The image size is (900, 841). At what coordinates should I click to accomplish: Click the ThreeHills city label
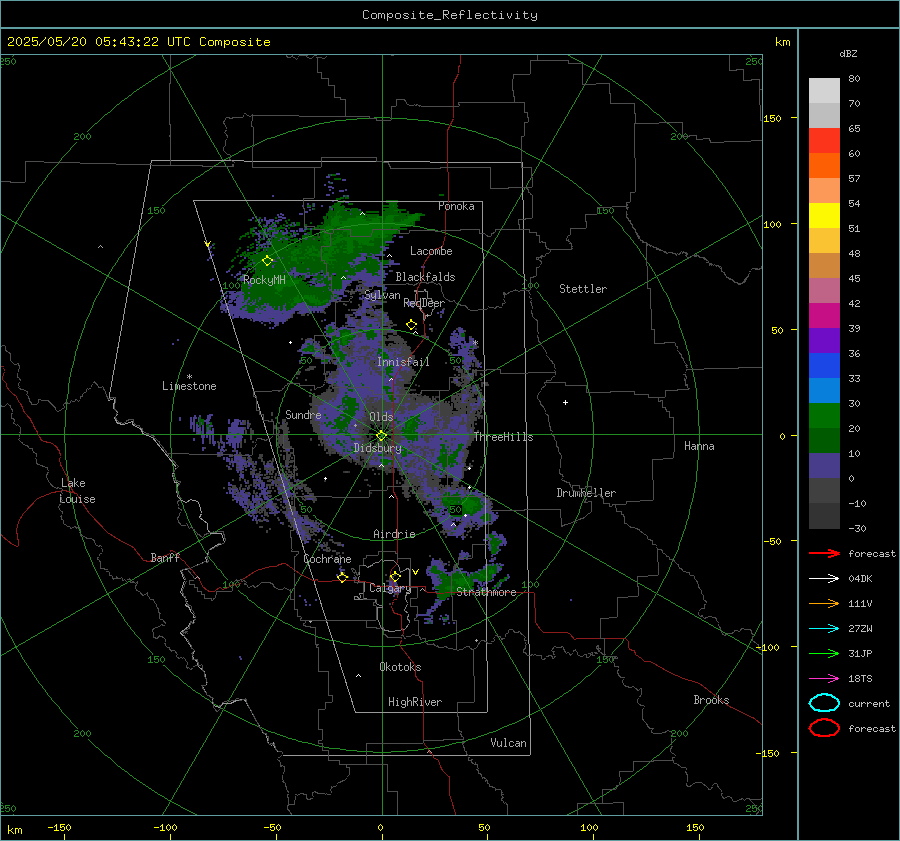point(503,437)
